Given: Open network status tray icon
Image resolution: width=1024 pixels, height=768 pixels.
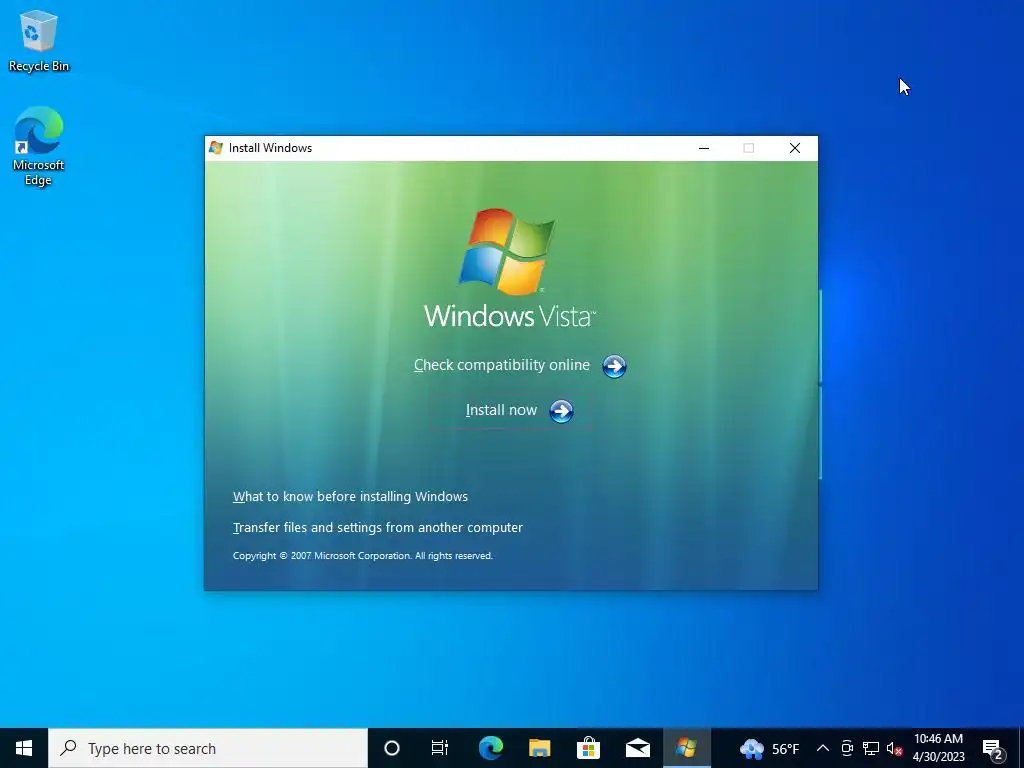Looking at the screenshot, I should [x=871, y=748].
